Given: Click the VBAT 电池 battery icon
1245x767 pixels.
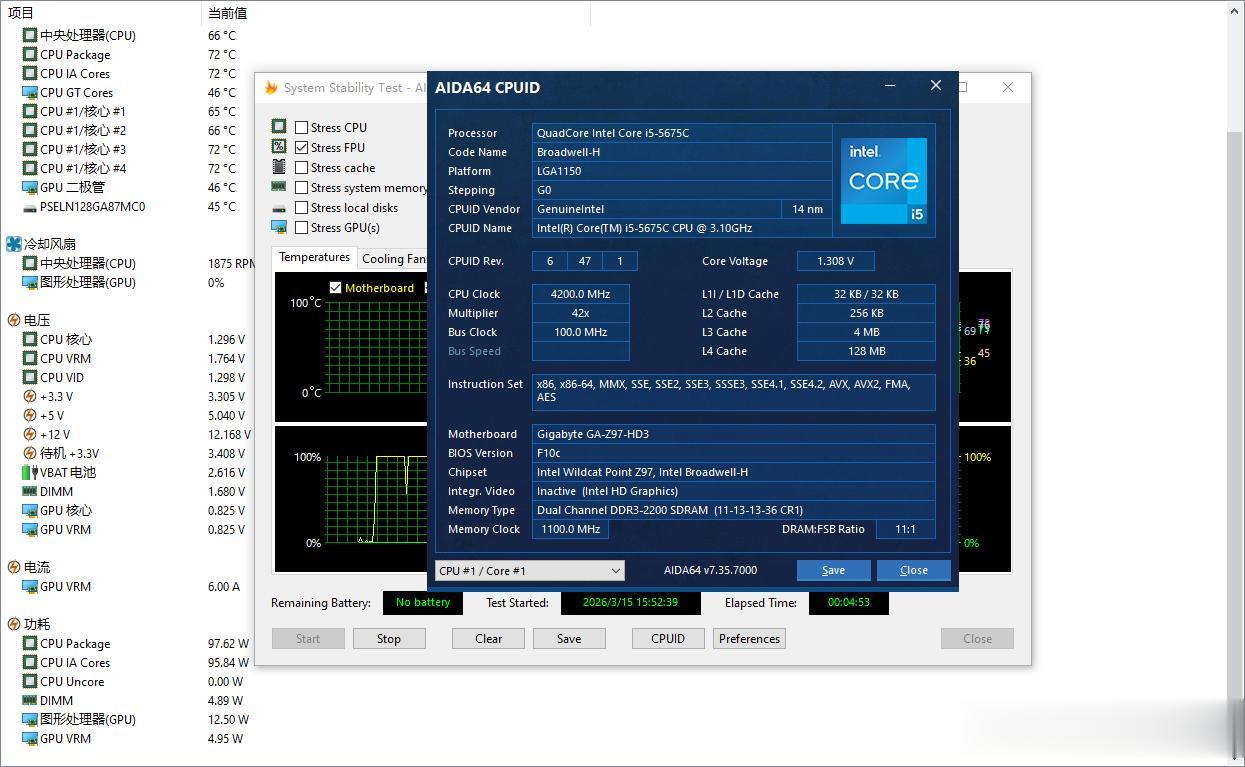Looking at the screenshot, I should [32, 472].
